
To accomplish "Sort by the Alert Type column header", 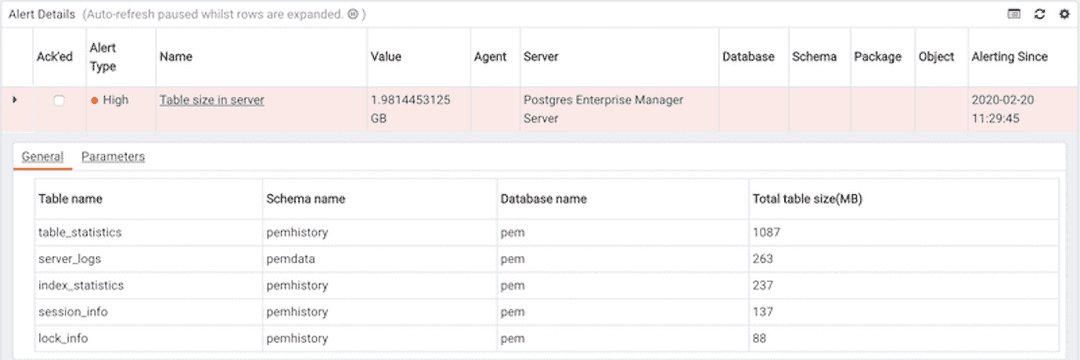I will tap(103, 57).
